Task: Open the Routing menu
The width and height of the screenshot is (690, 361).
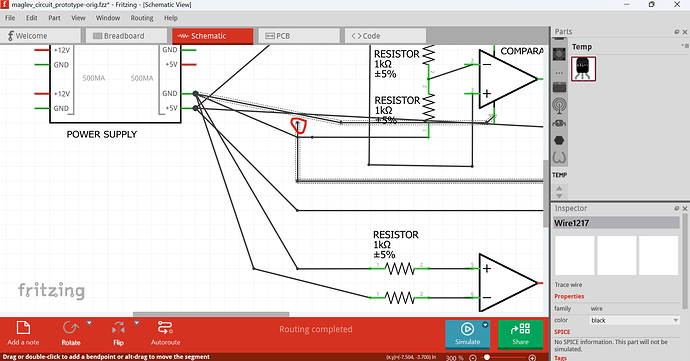Action: coord(142,18)
